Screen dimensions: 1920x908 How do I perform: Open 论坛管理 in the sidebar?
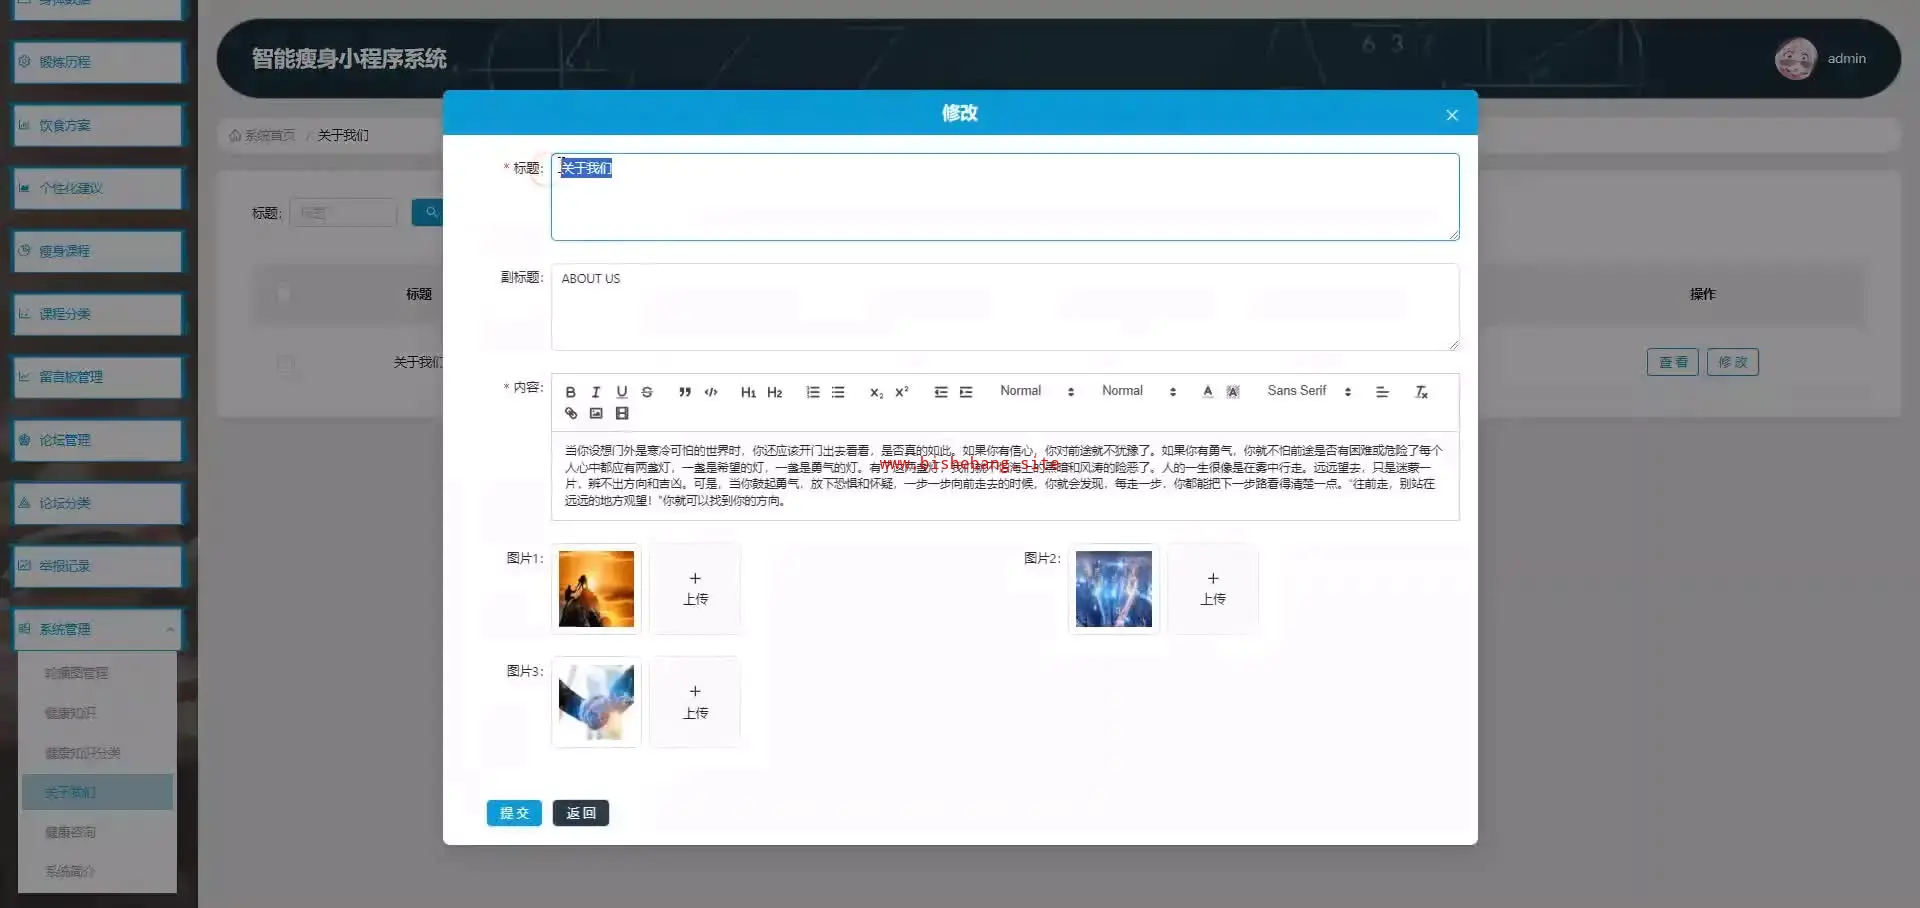(x=98, y=440)
